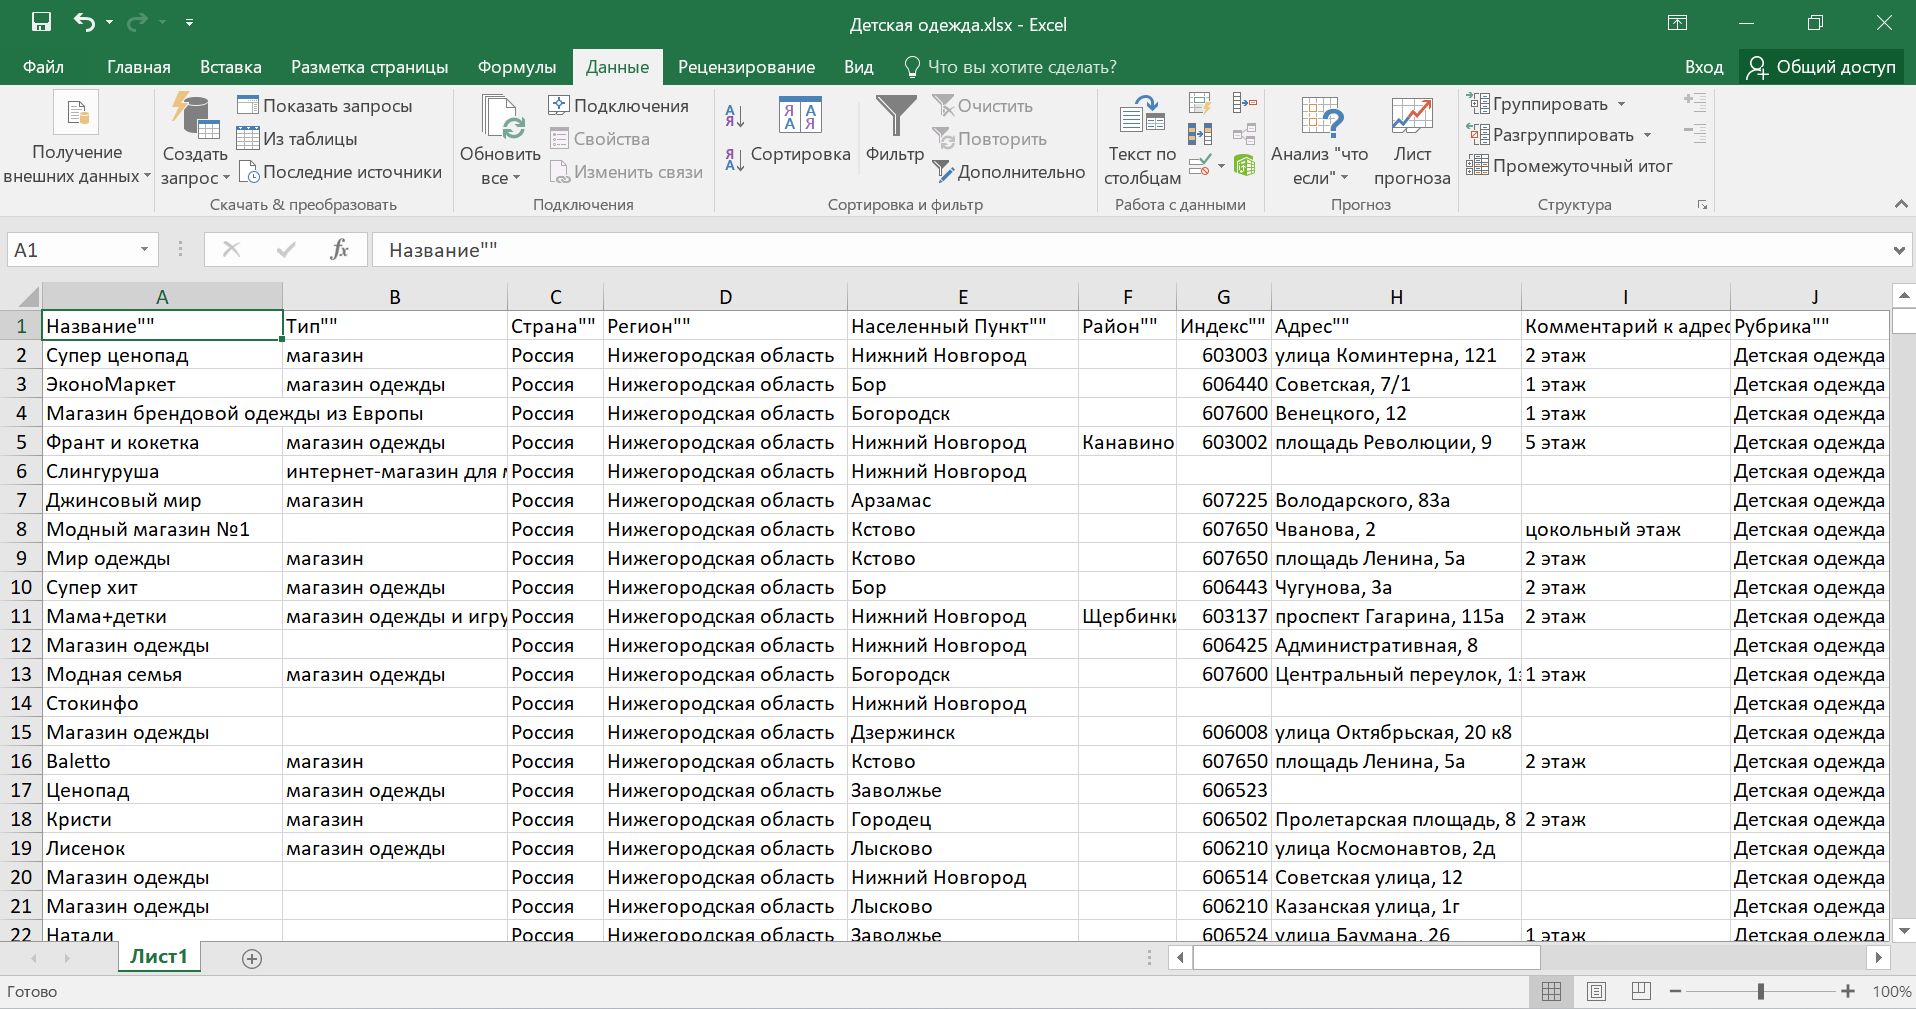Click the insert function fx icon
The image size is (1916, 1009).
tap(339, 250)
